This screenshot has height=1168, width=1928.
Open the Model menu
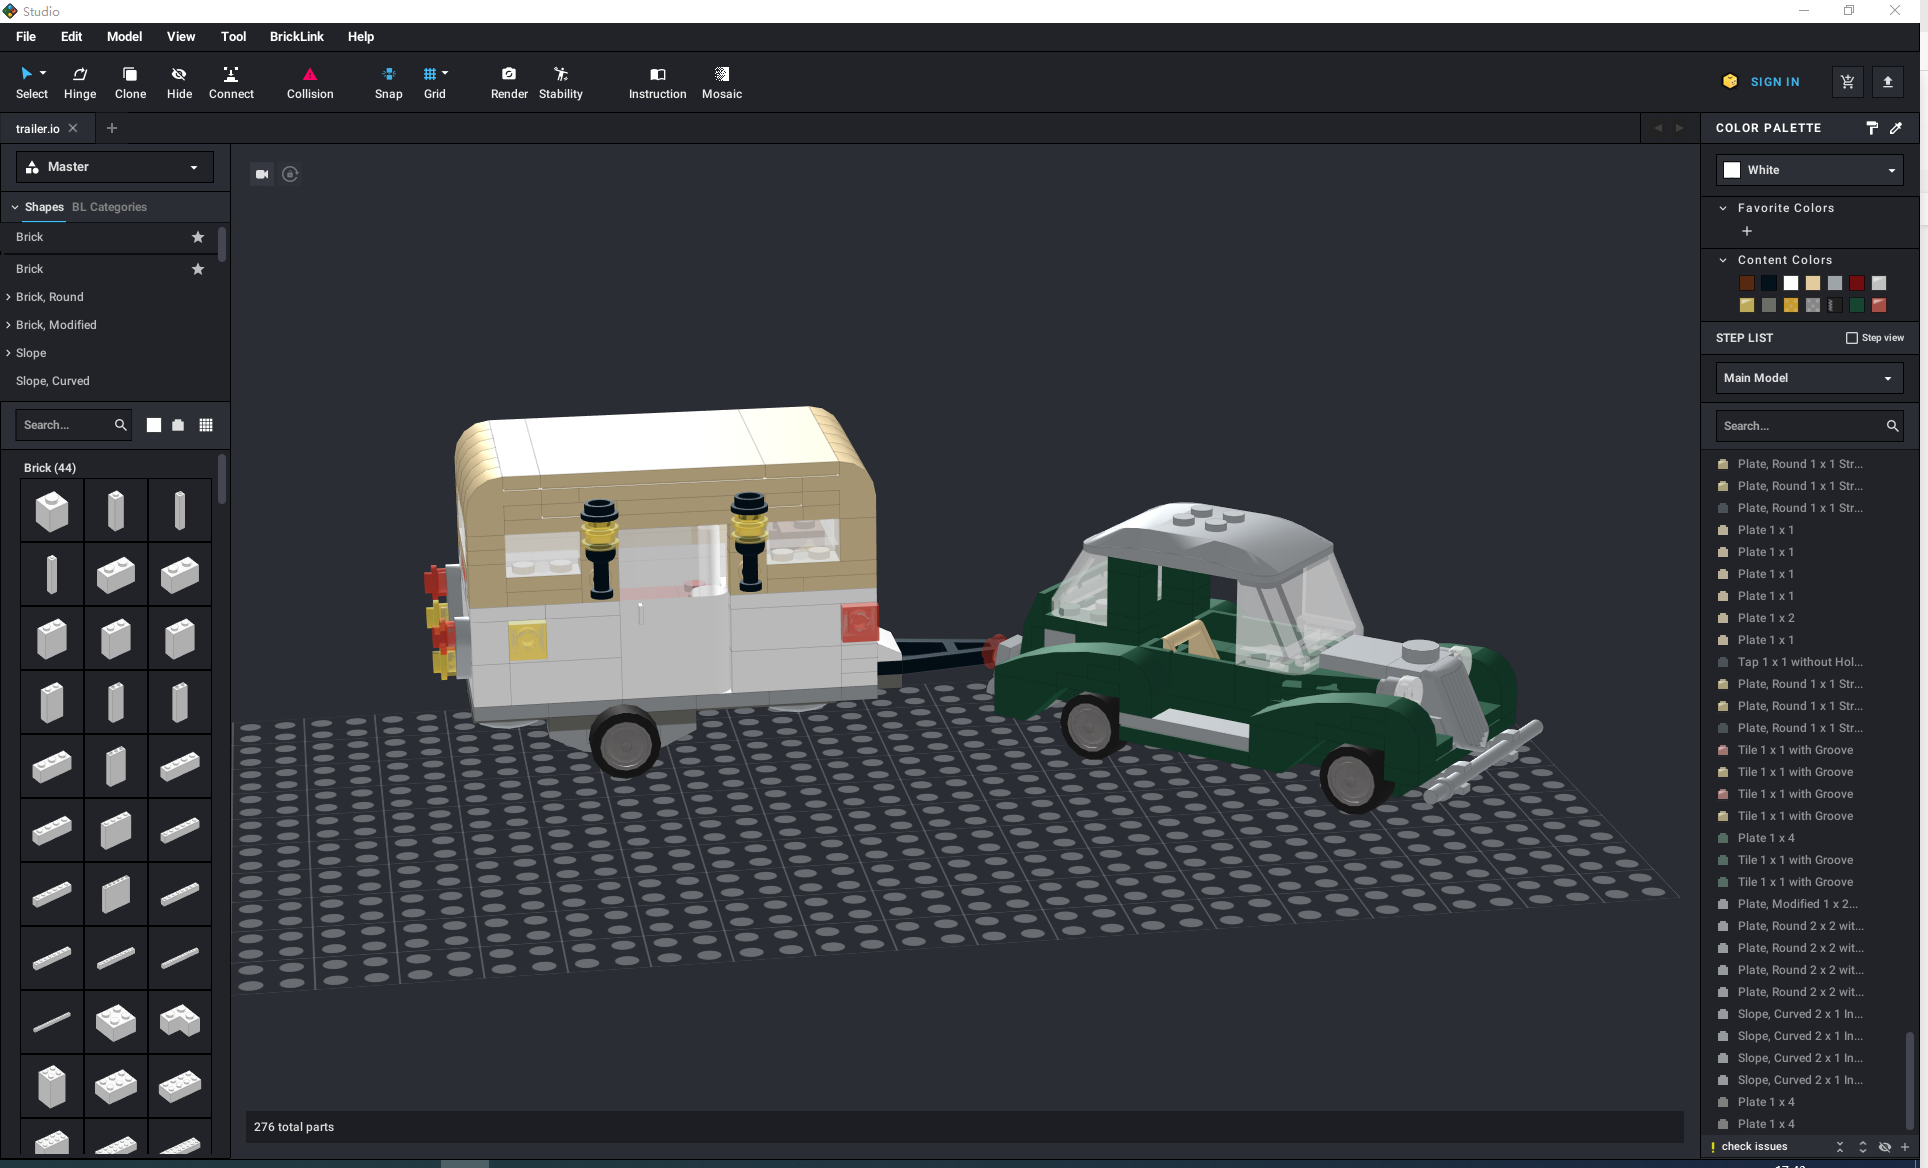click(x=124, y=36)
